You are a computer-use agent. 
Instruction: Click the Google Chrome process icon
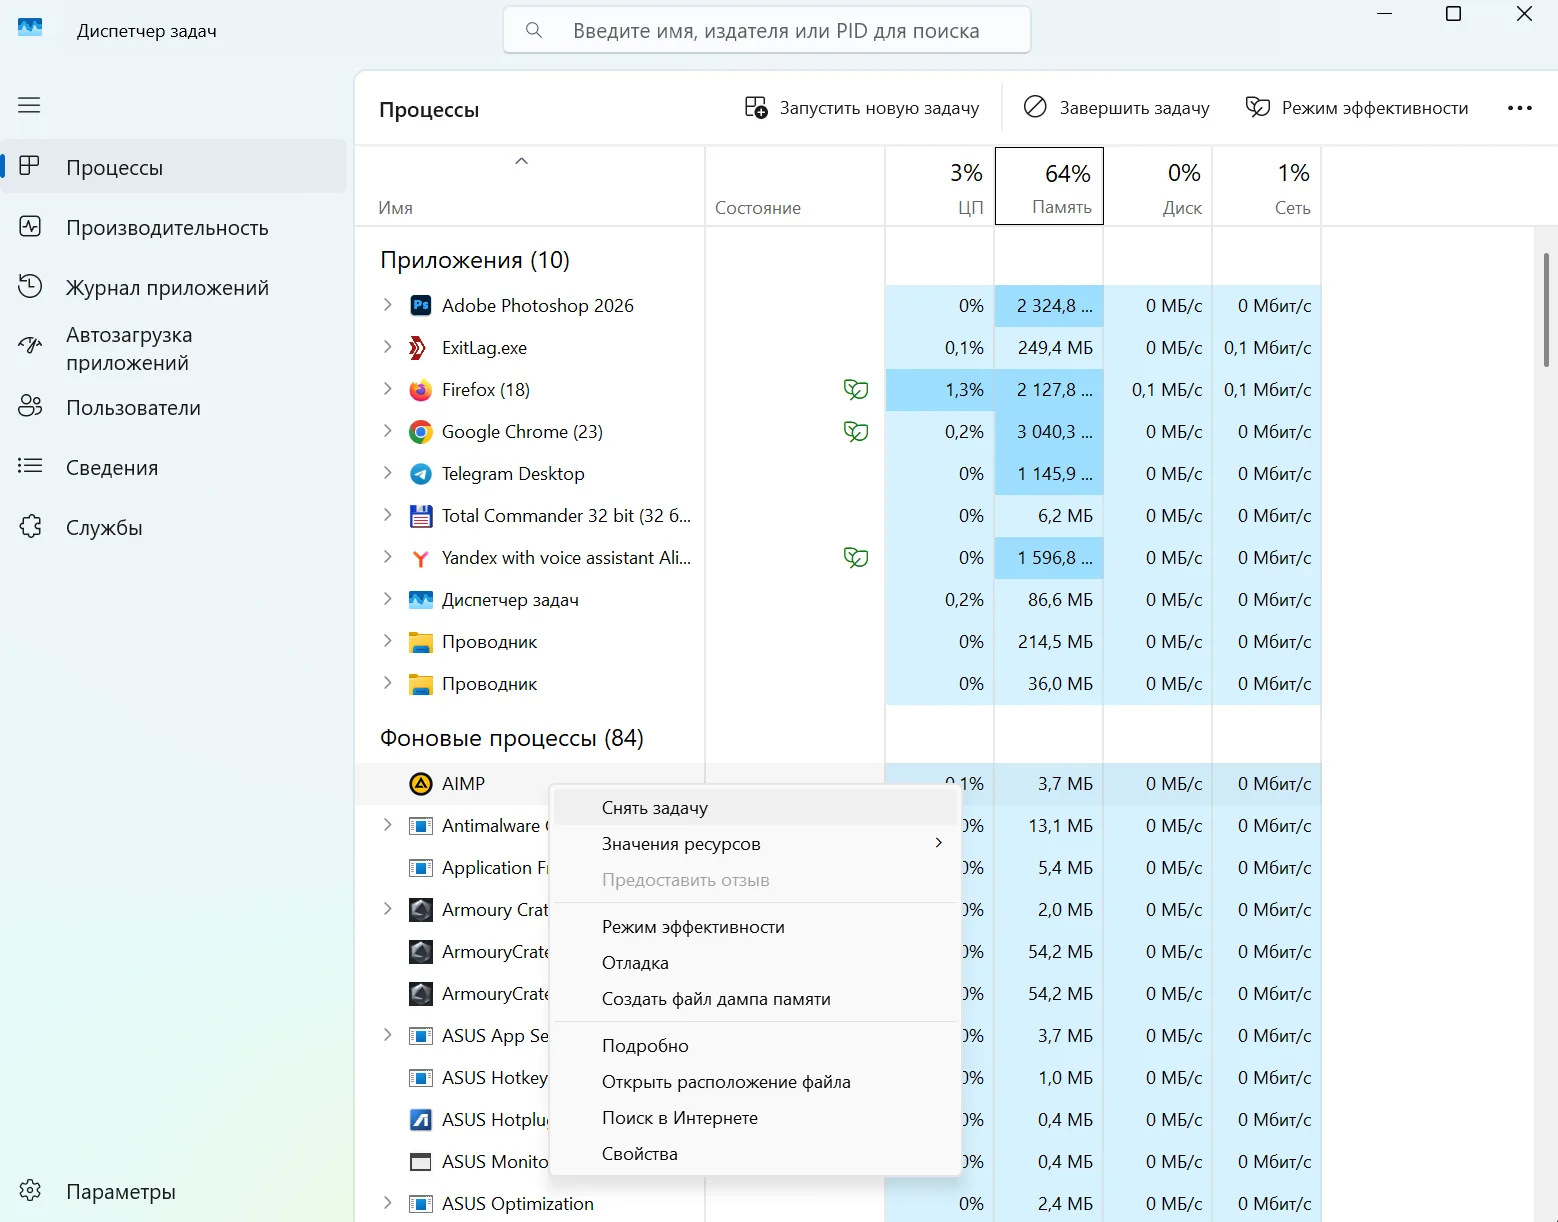click(x=421, y=432)
